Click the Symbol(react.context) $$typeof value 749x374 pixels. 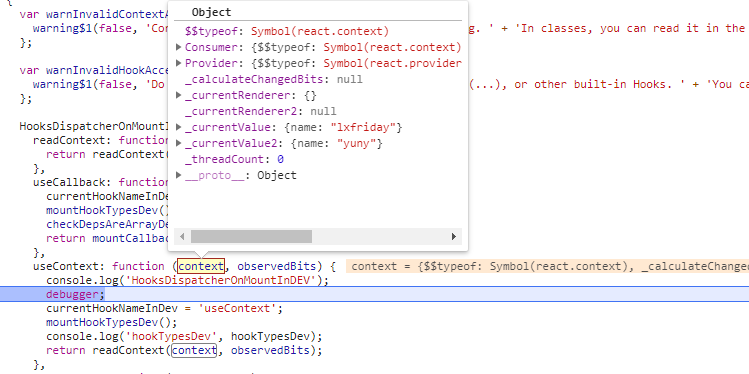tap(320, 32)
